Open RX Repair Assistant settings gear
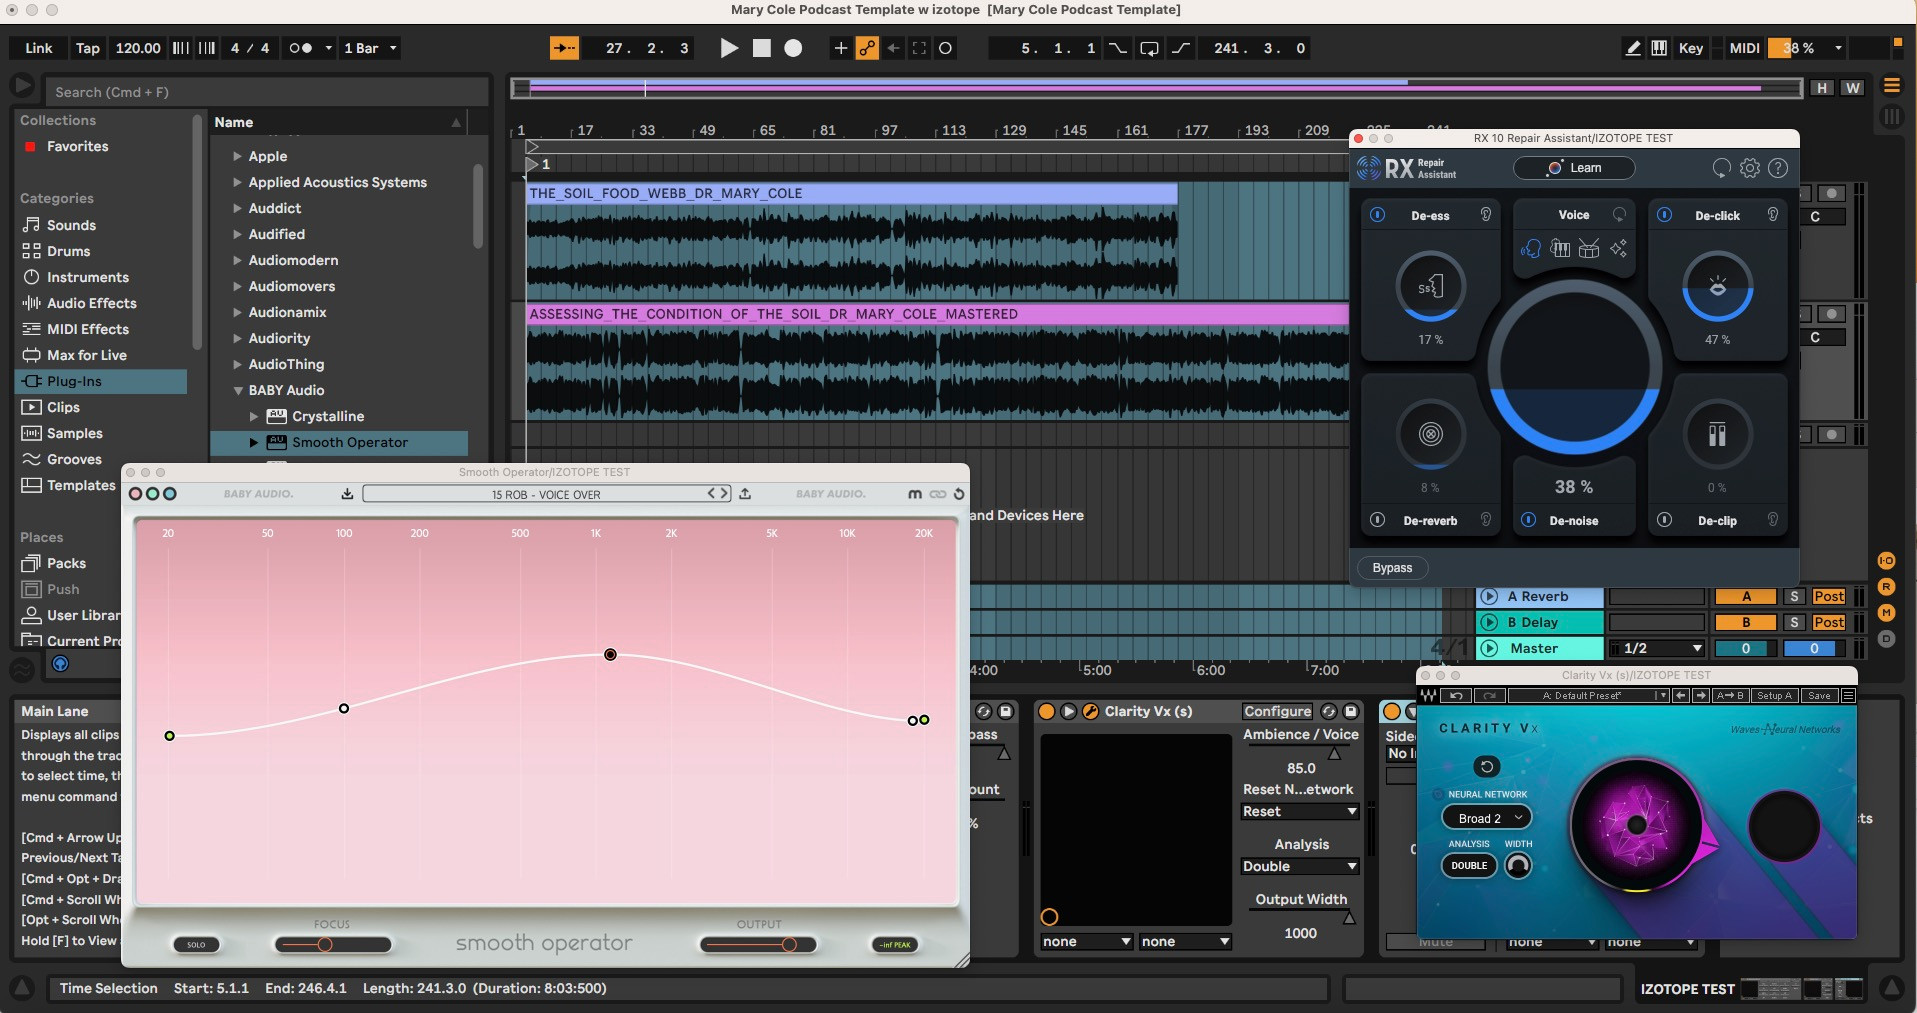Screen dimensions: 1917x1013 [1749, 168]
